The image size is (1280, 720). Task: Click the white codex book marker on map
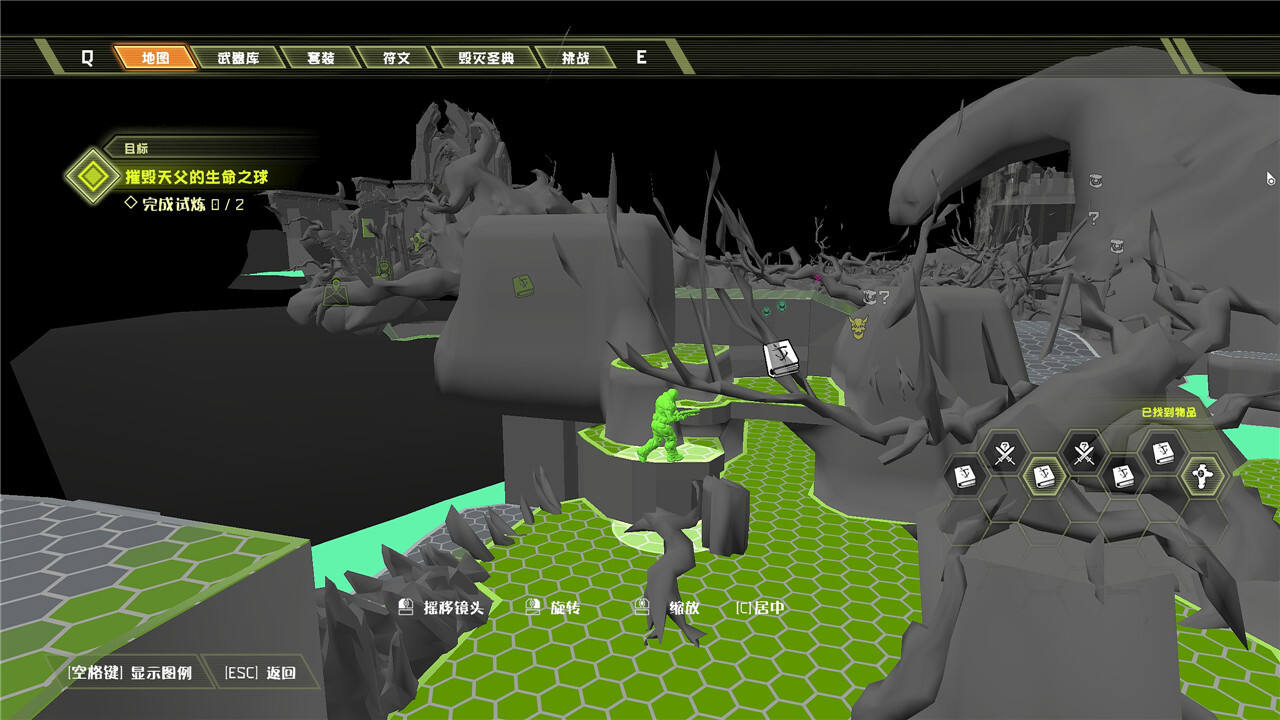point(781,359)
